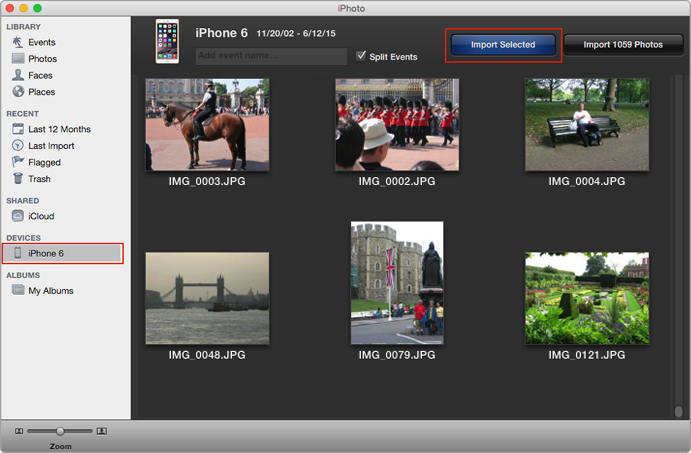Adjust the Zoom slider handle

[x=60, y=431]
